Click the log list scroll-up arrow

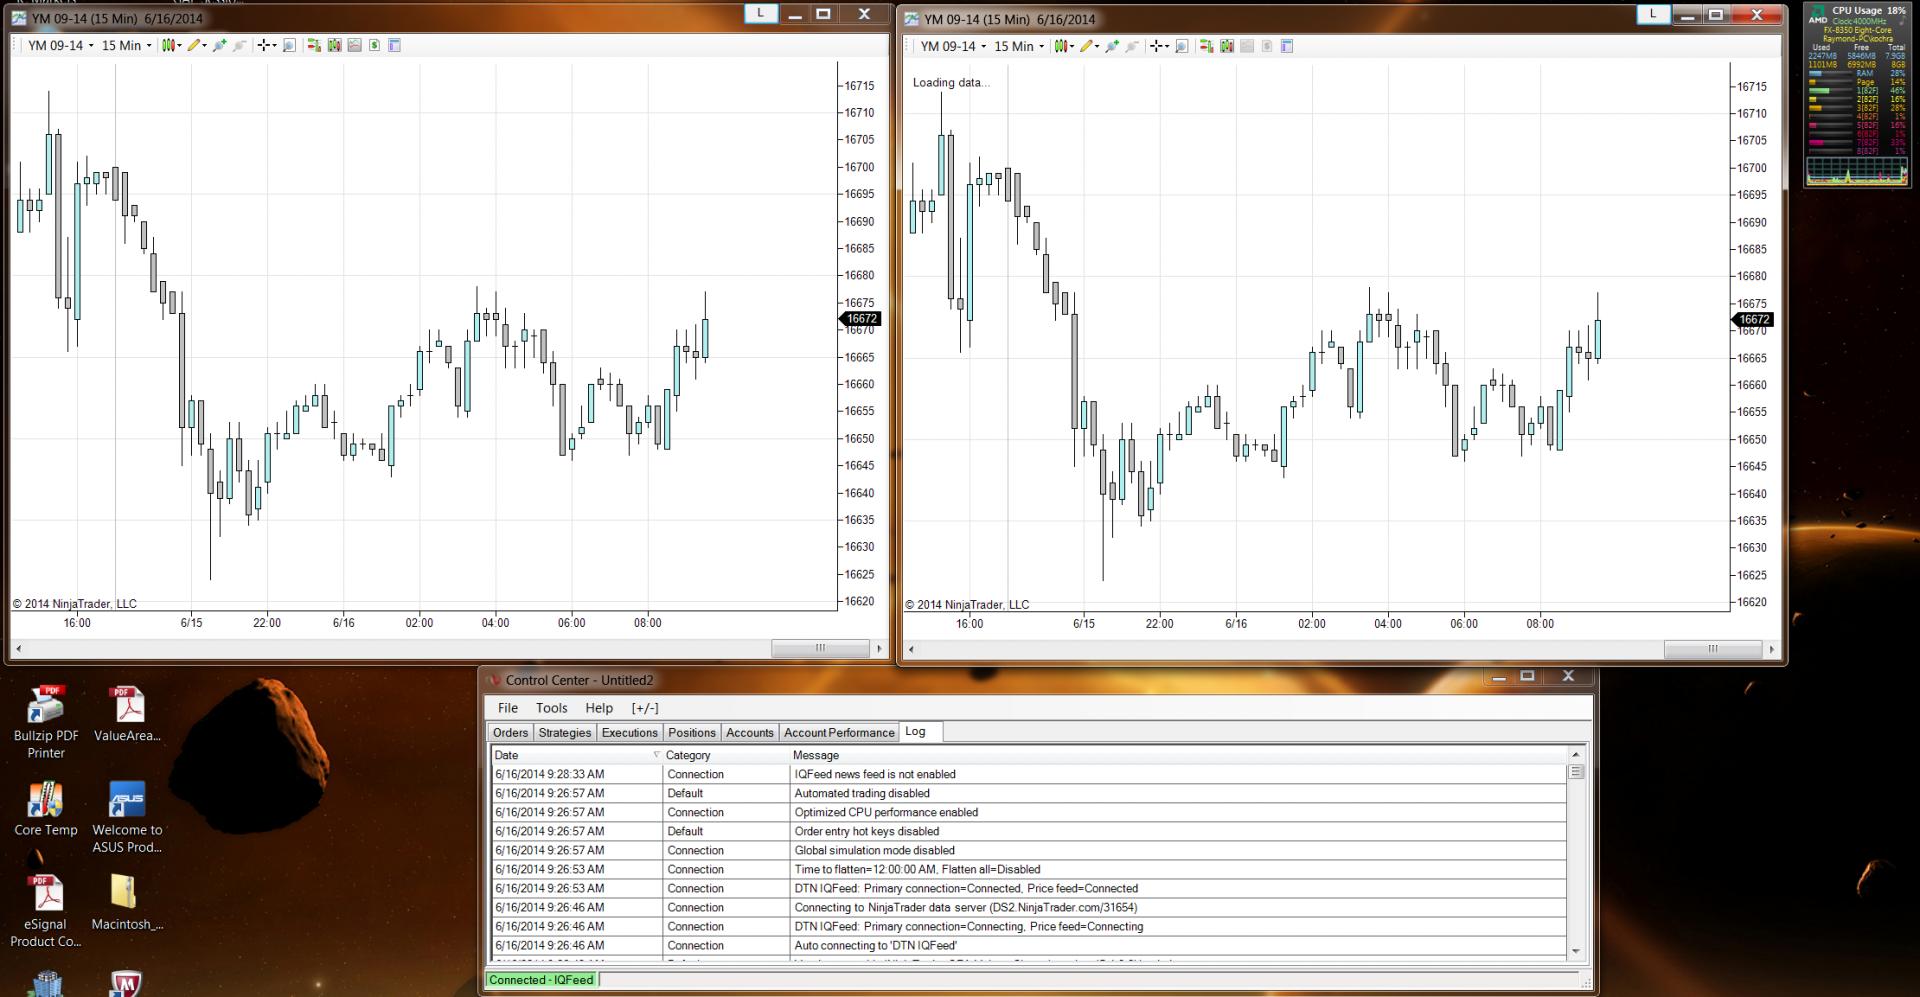click(1576, 755)
